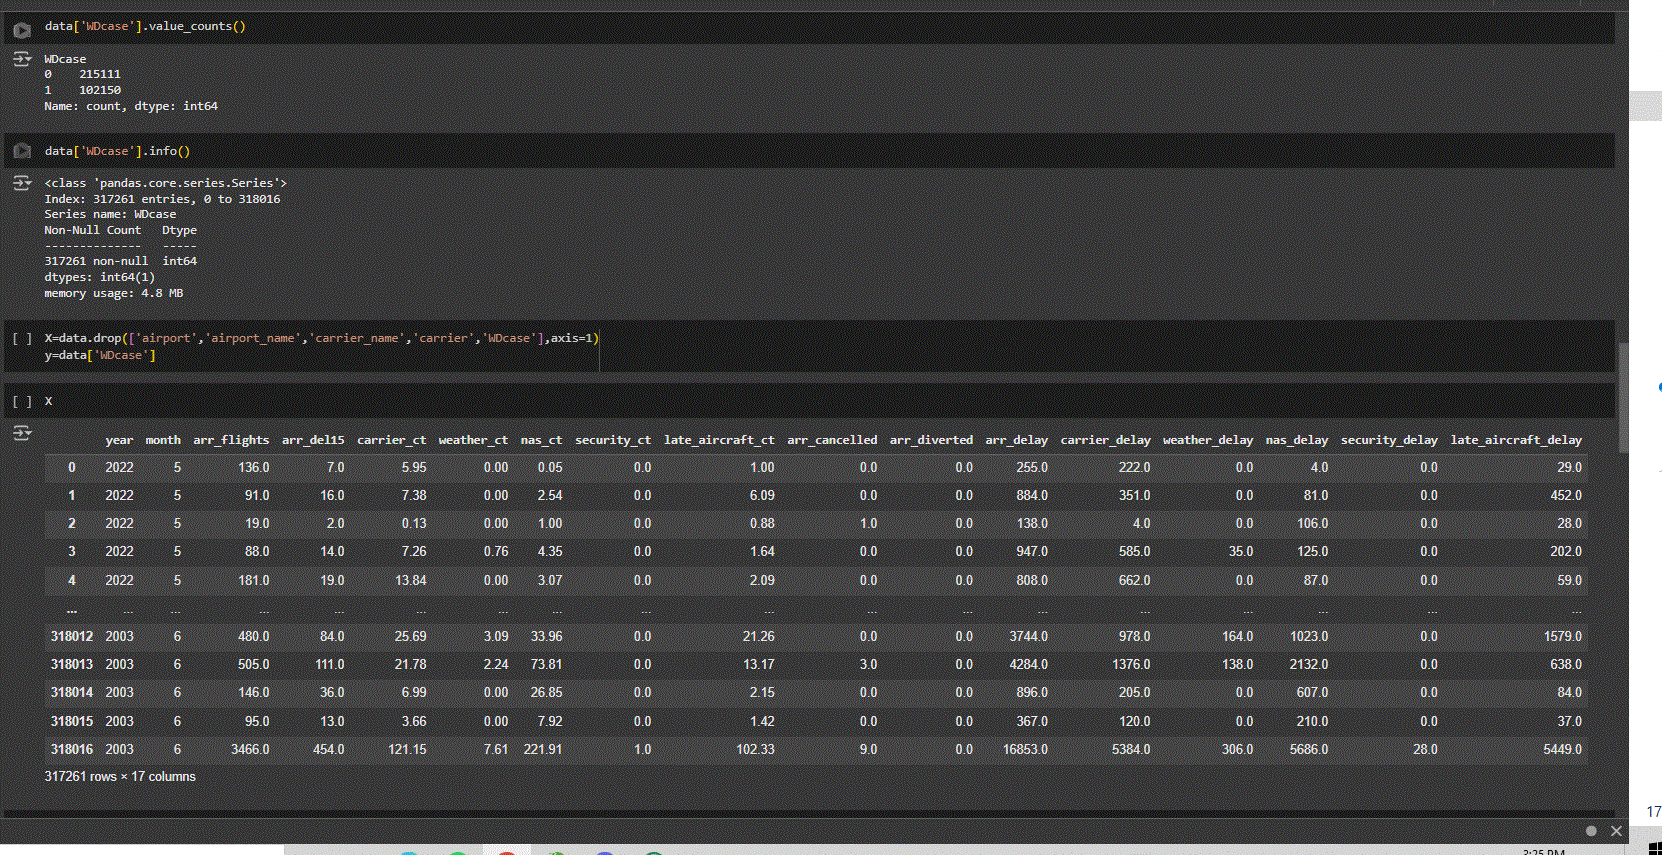Click the late_aircraft_delay value 5449.0
Image resolution: width=1662 pixels, height=855 pixels.
[1562, 749]
